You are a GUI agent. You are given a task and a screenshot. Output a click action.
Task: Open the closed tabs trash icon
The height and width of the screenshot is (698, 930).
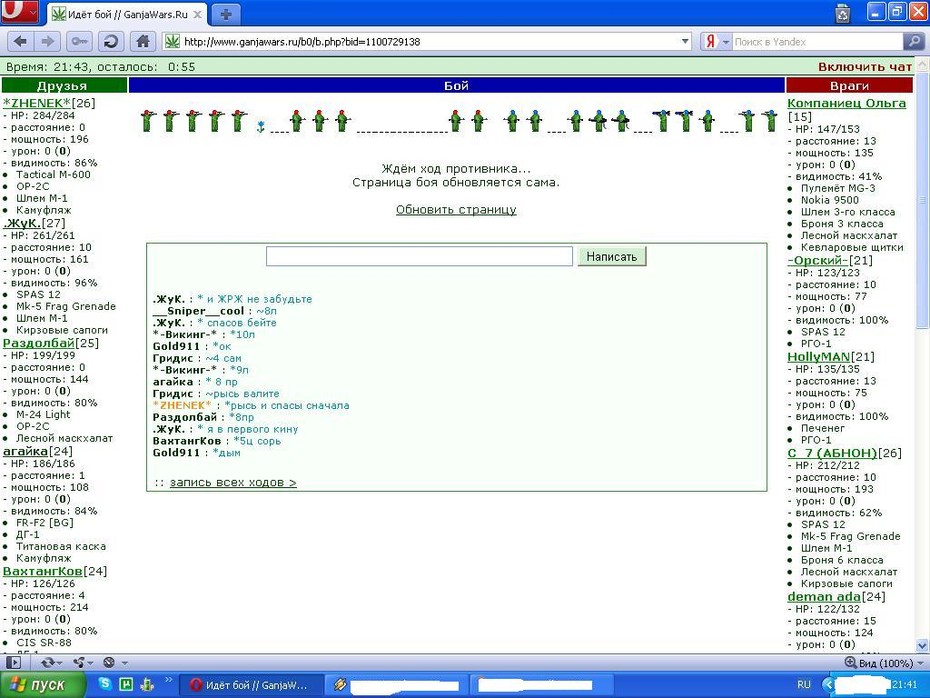(842, 14)
